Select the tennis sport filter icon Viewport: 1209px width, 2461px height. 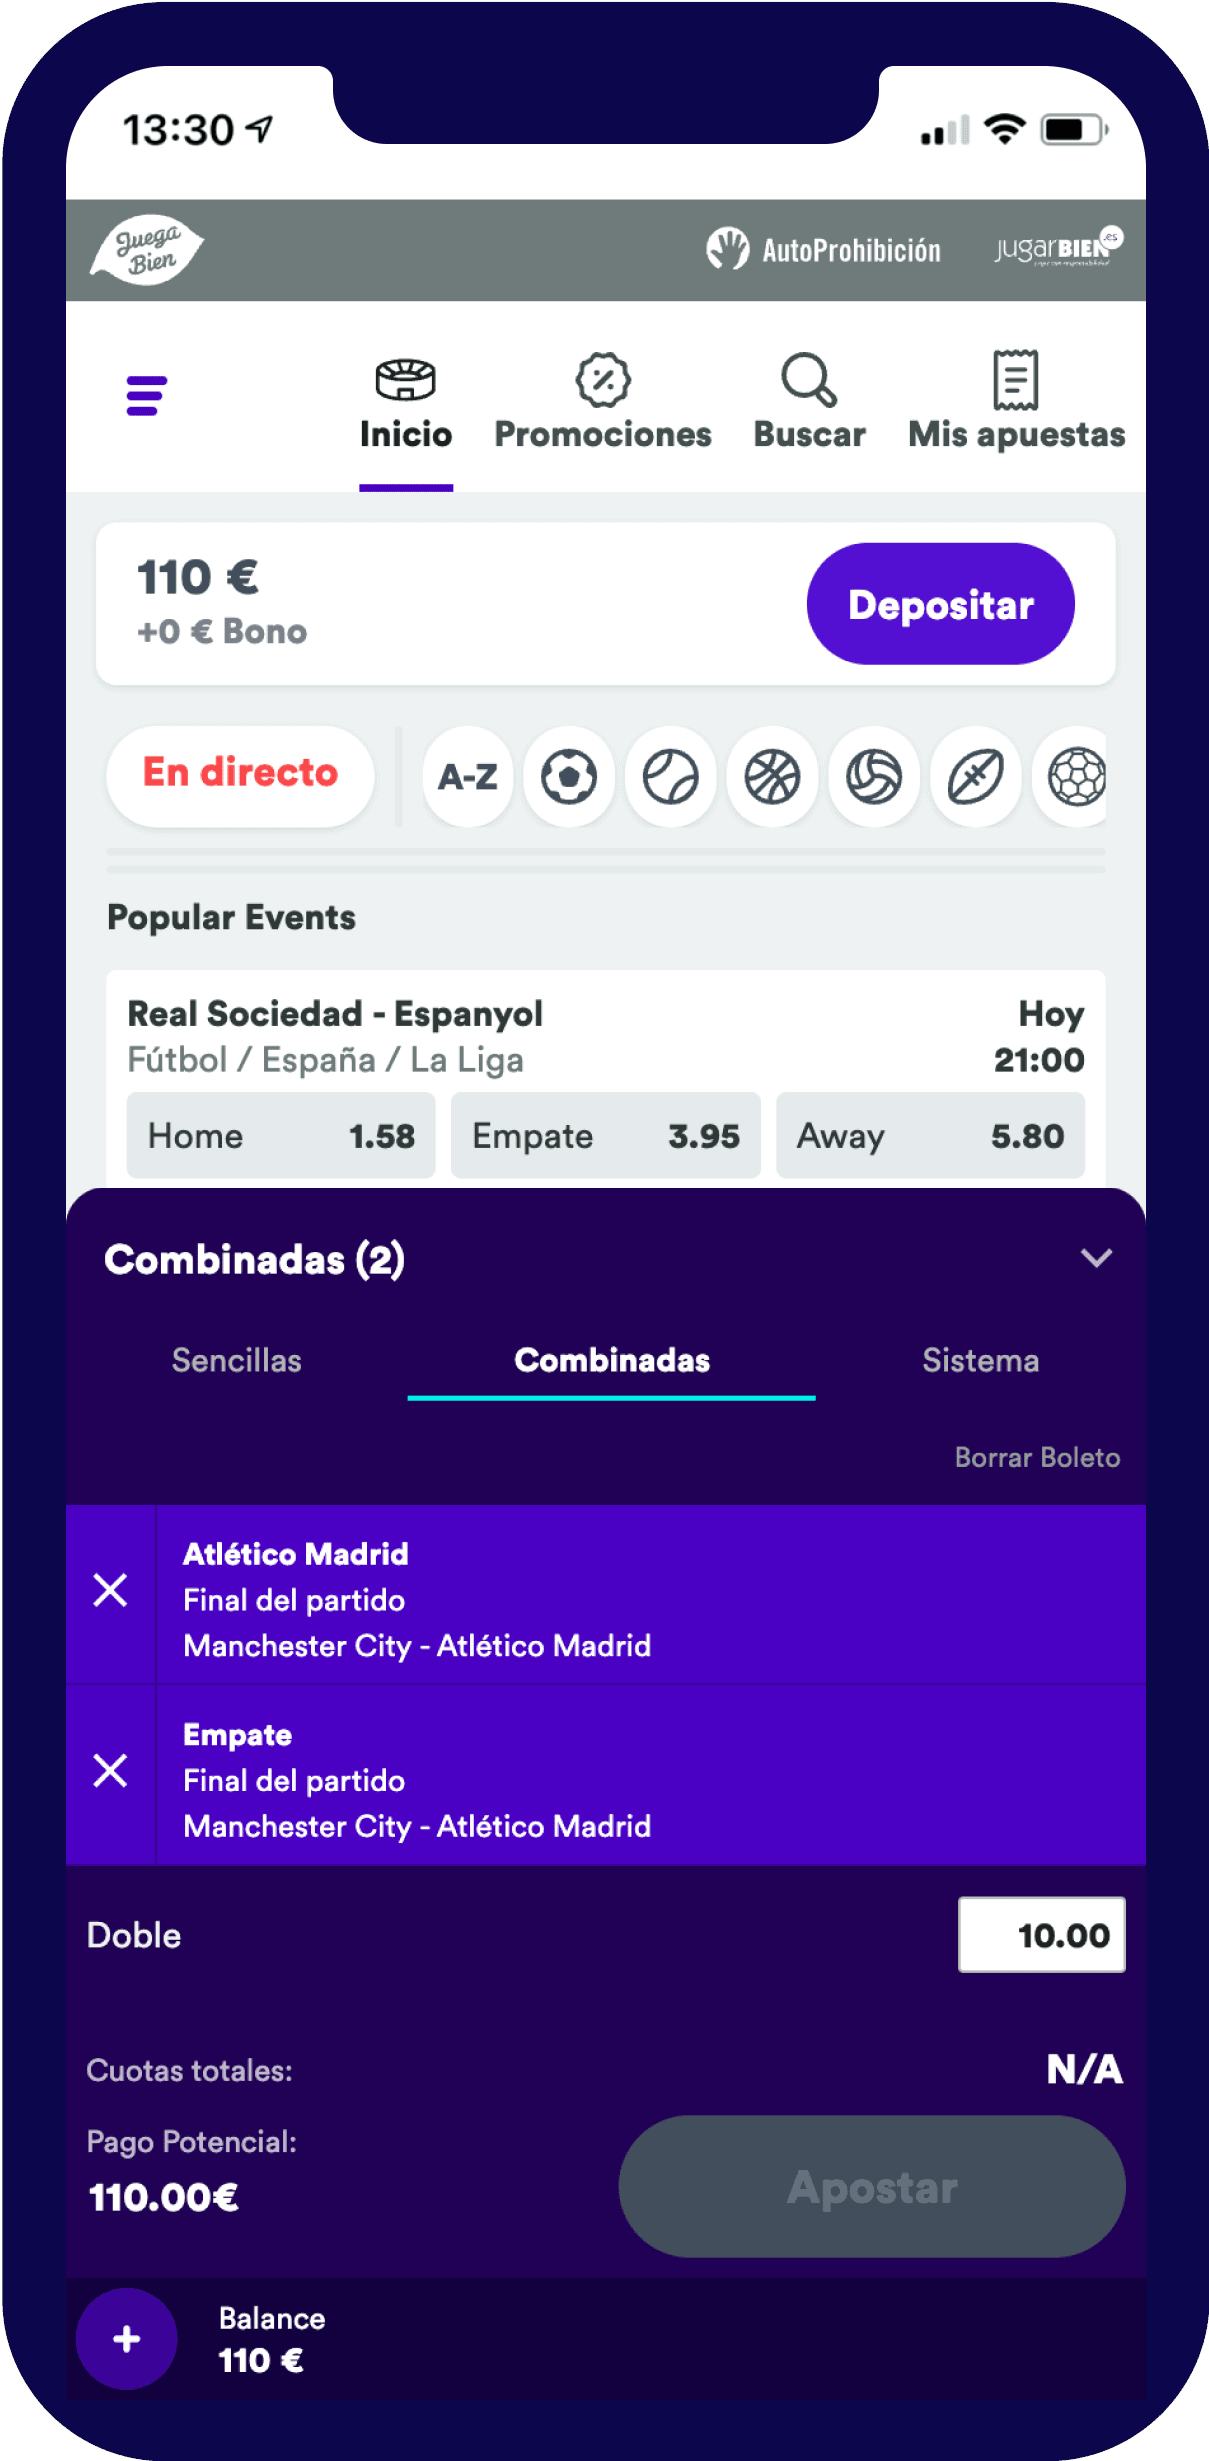[670, 777]
